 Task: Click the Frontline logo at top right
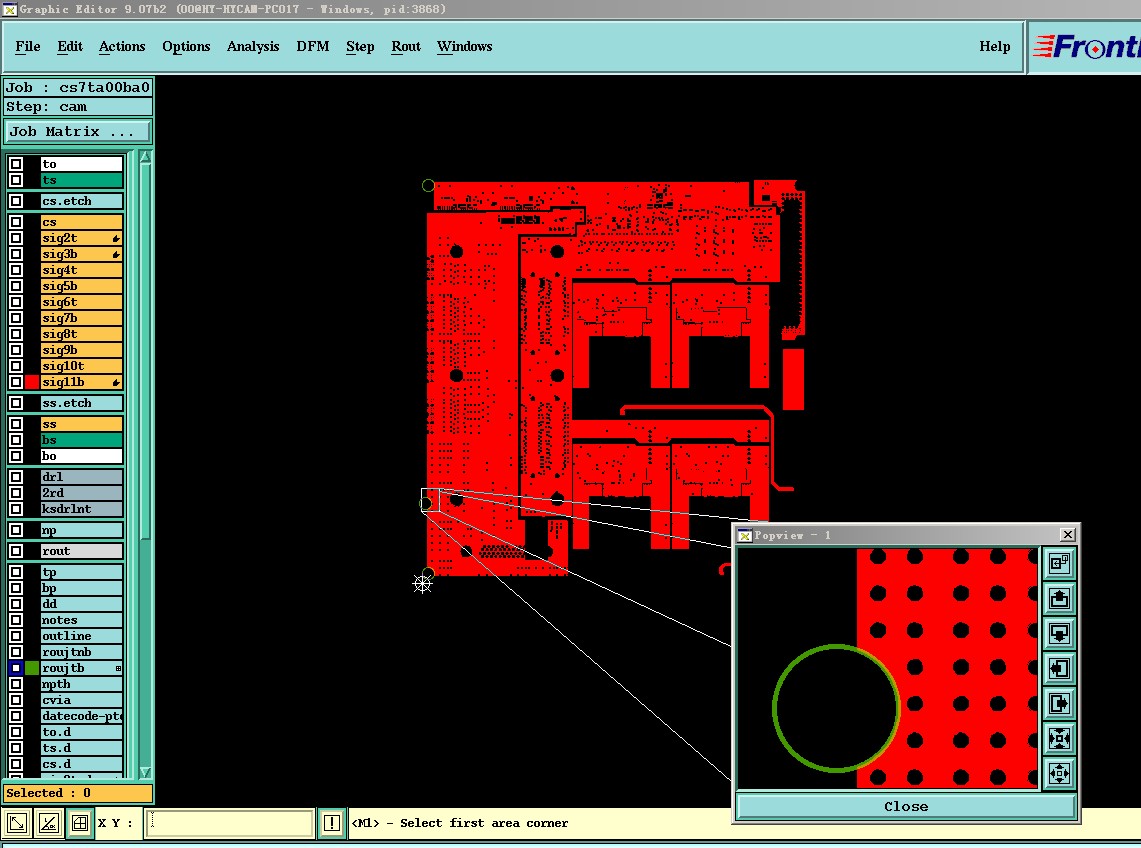pyautogui.click(x=1086, y=47)
